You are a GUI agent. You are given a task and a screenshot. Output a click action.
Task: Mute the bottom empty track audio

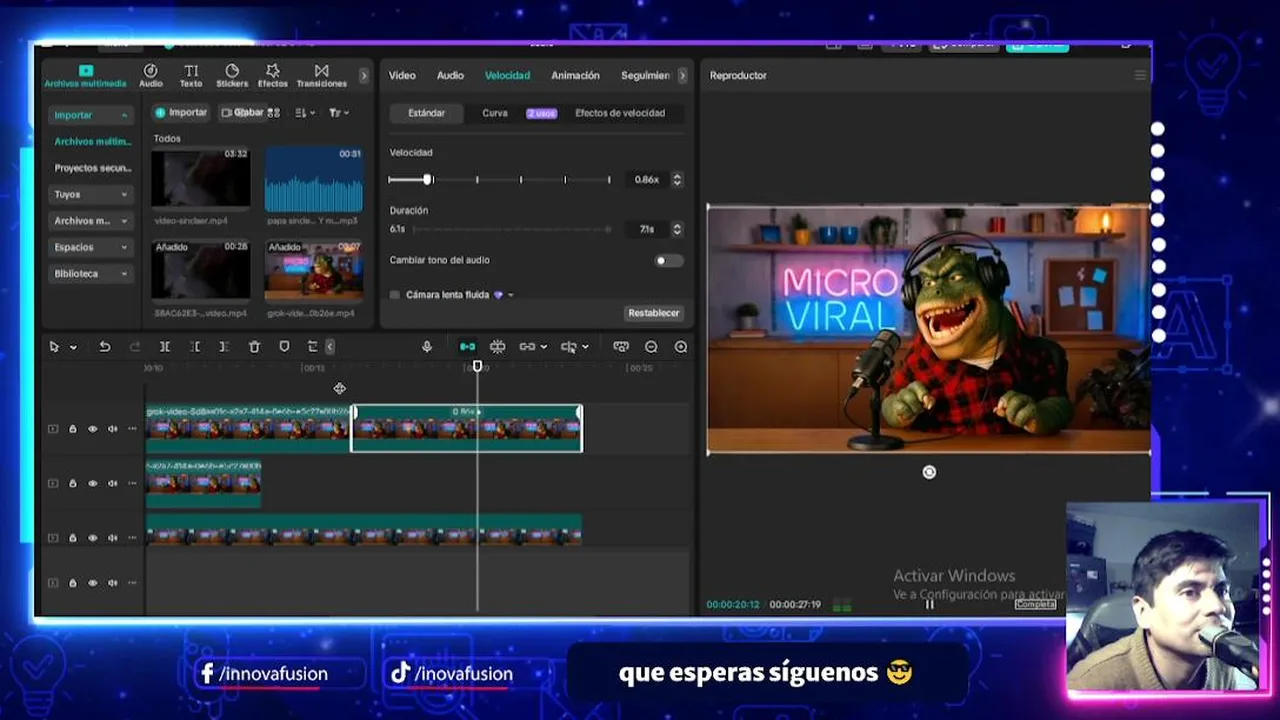tap(112, 583)
